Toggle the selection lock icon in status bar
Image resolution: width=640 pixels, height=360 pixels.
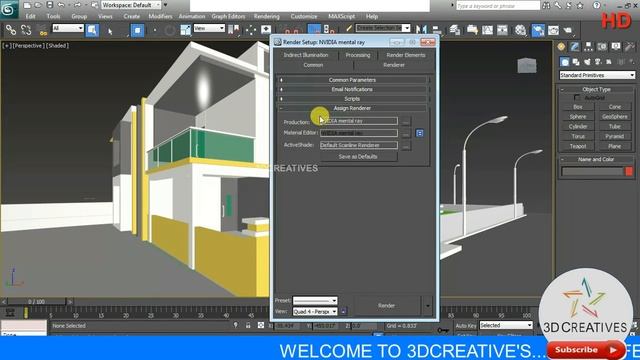248,325
